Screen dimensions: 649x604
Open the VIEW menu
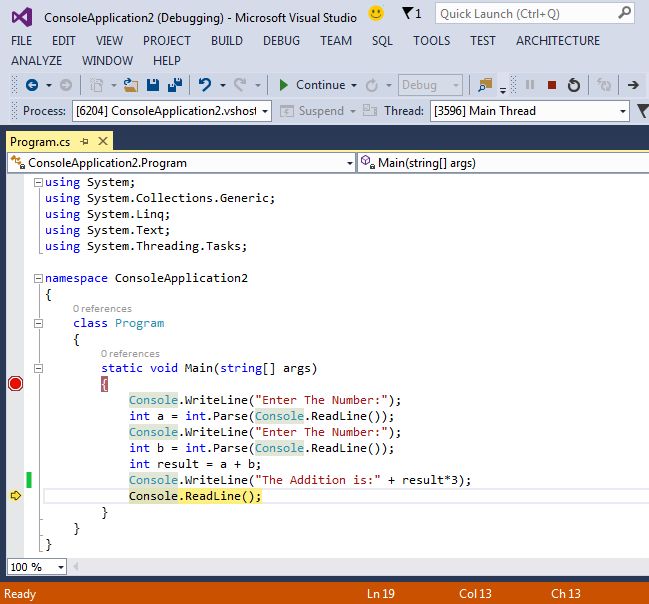(x=110, y=41)
